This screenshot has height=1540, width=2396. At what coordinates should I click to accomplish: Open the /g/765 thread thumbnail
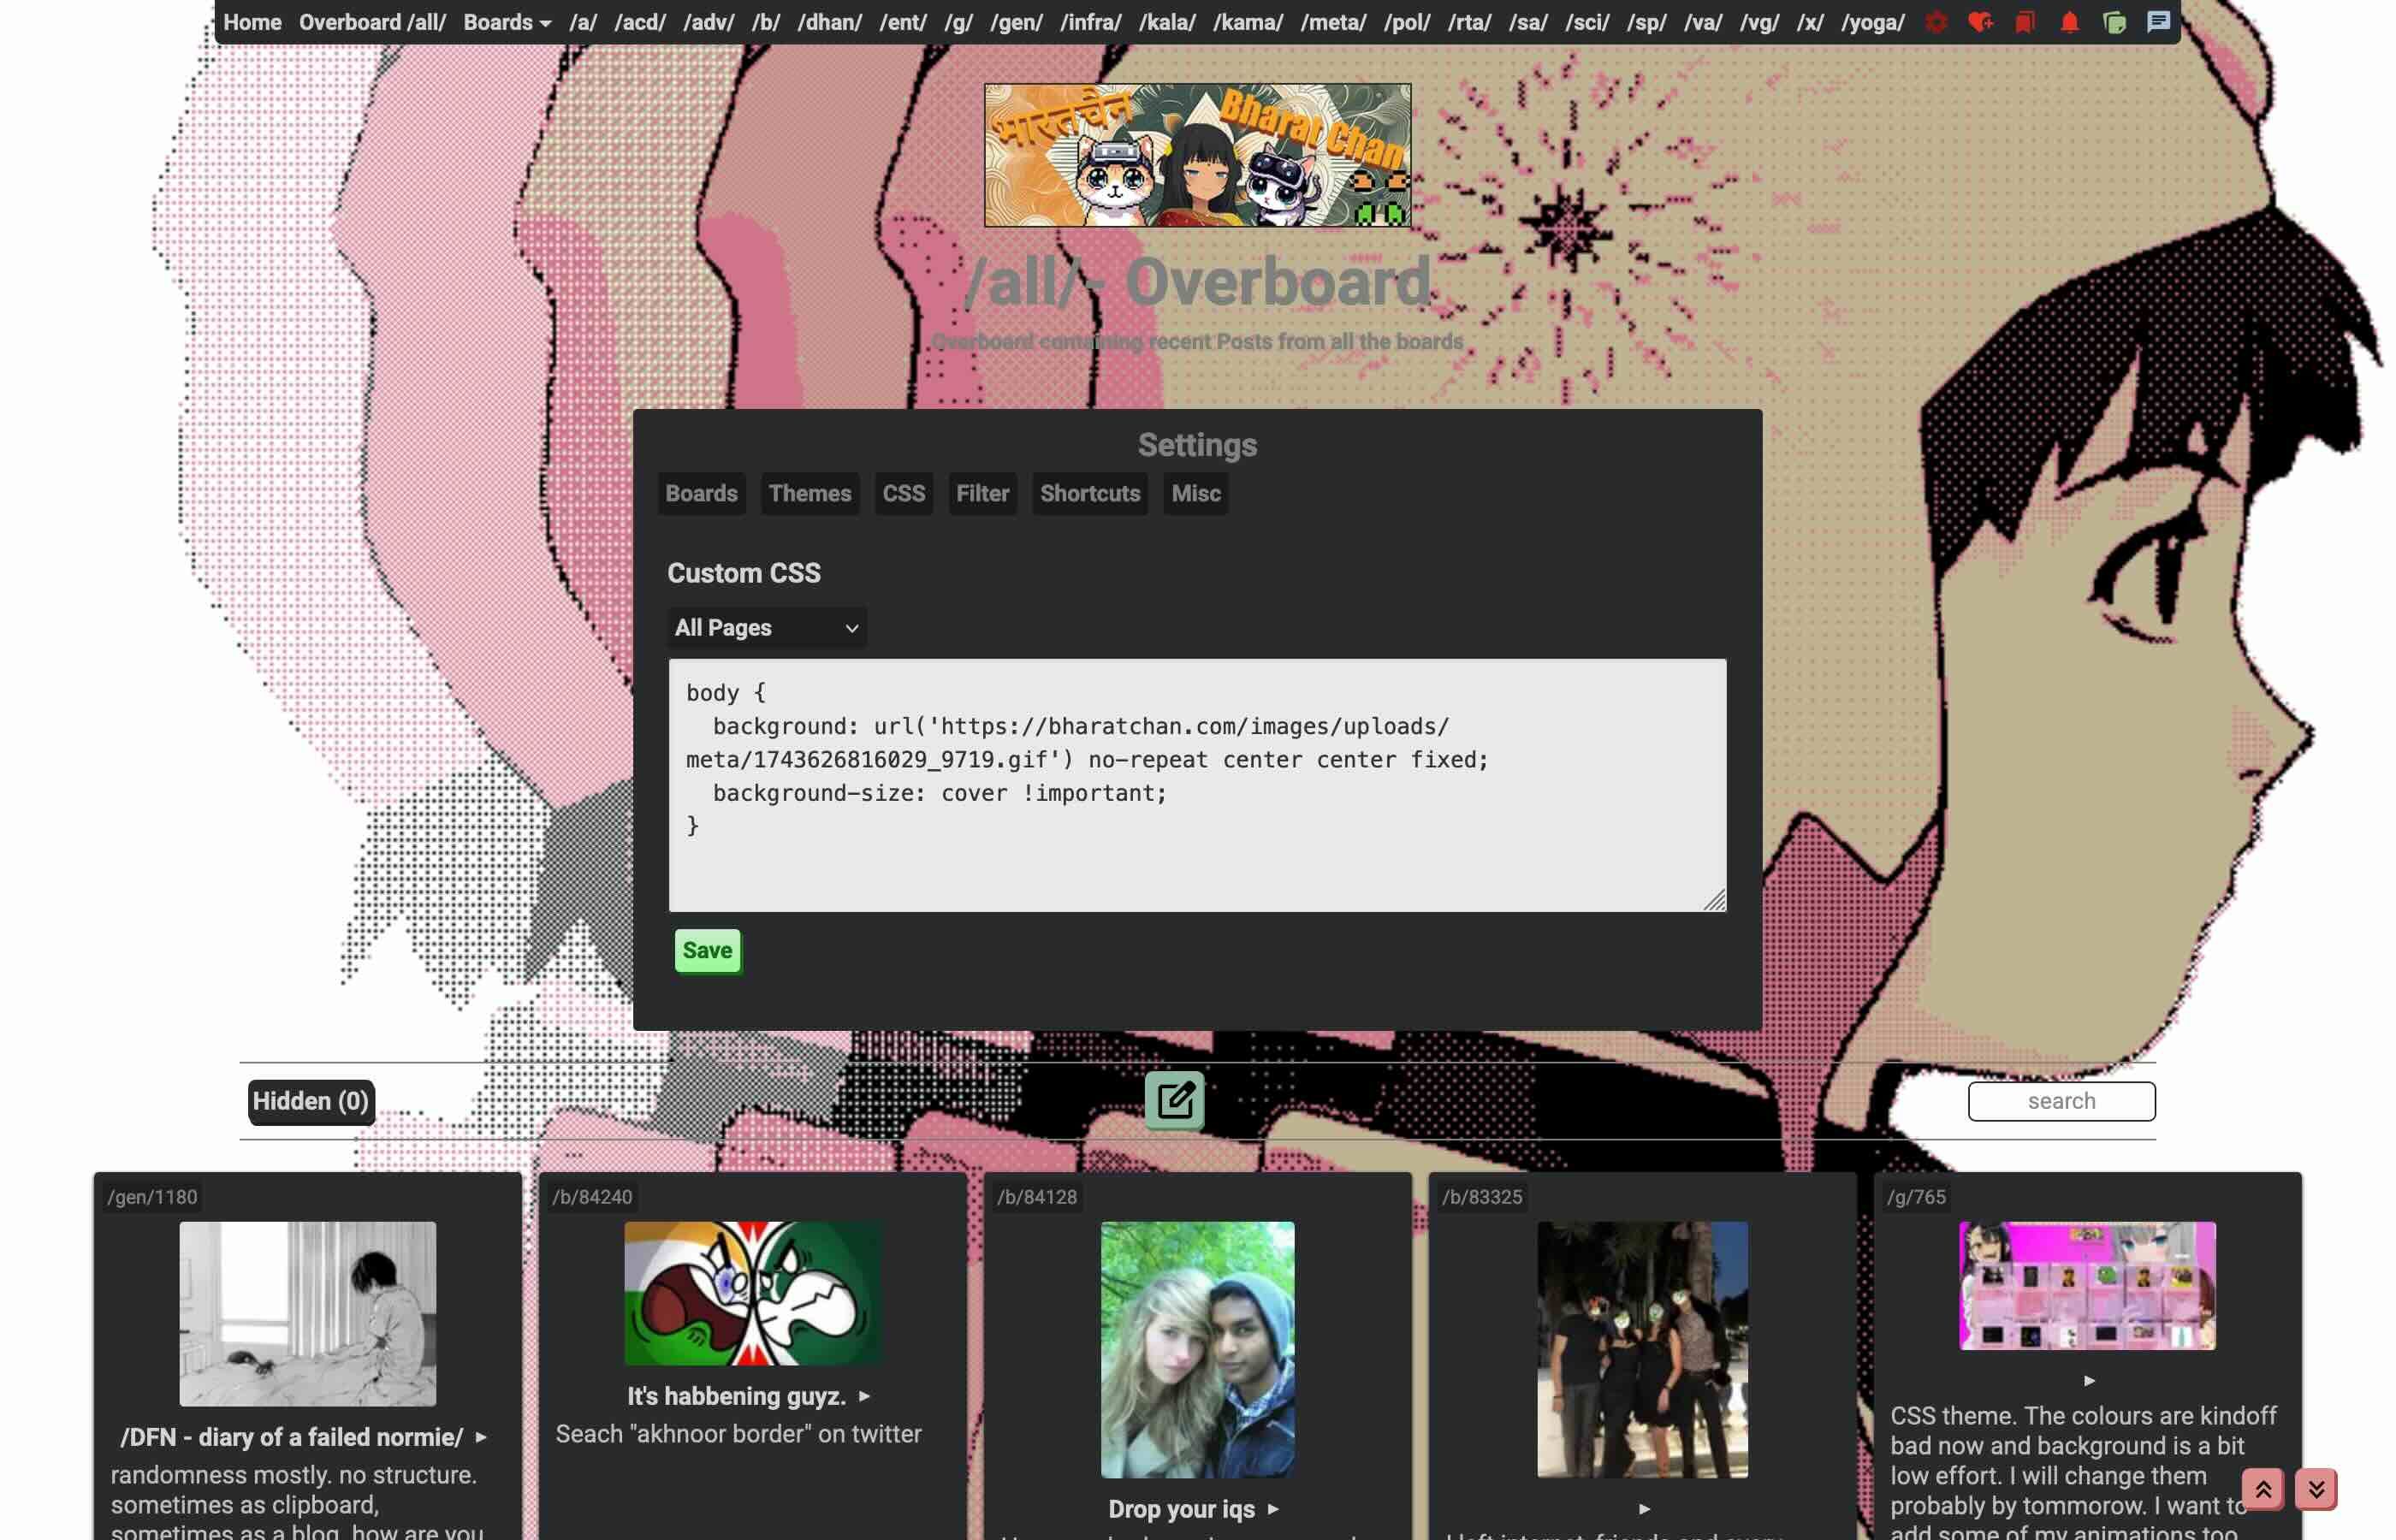(x=2086, y=1285)
